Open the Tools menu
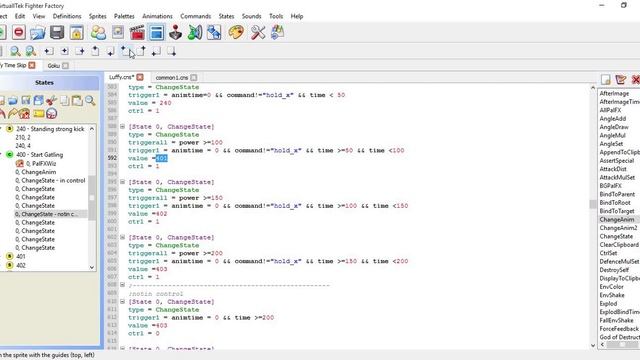The width and height of the screenshot is (640, 360). click(x=276, y=16)
